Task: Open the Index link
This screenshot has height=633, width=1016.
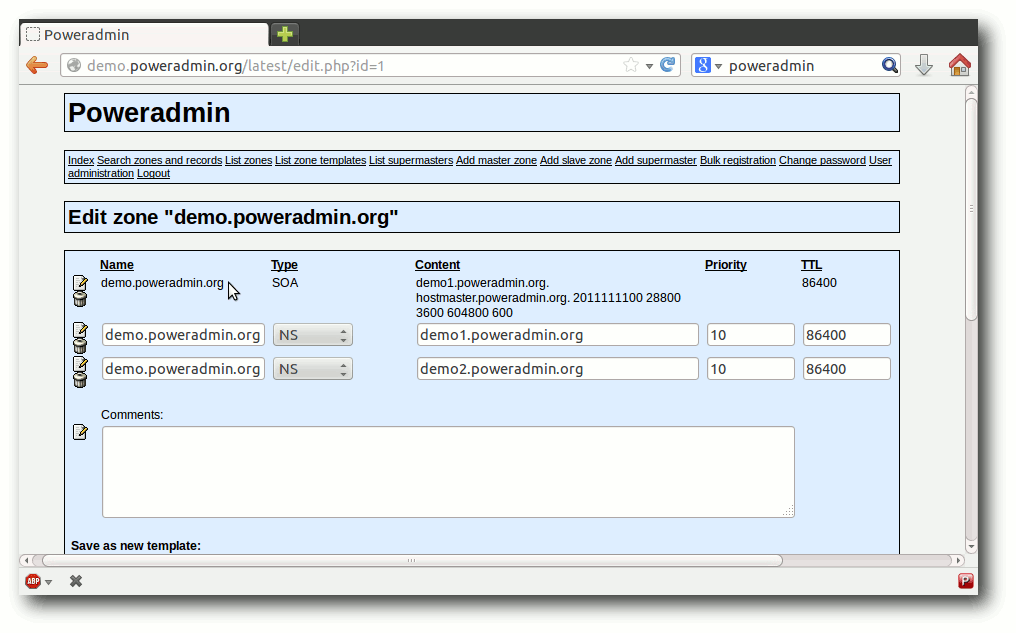Action: click(x=81, y=160)
